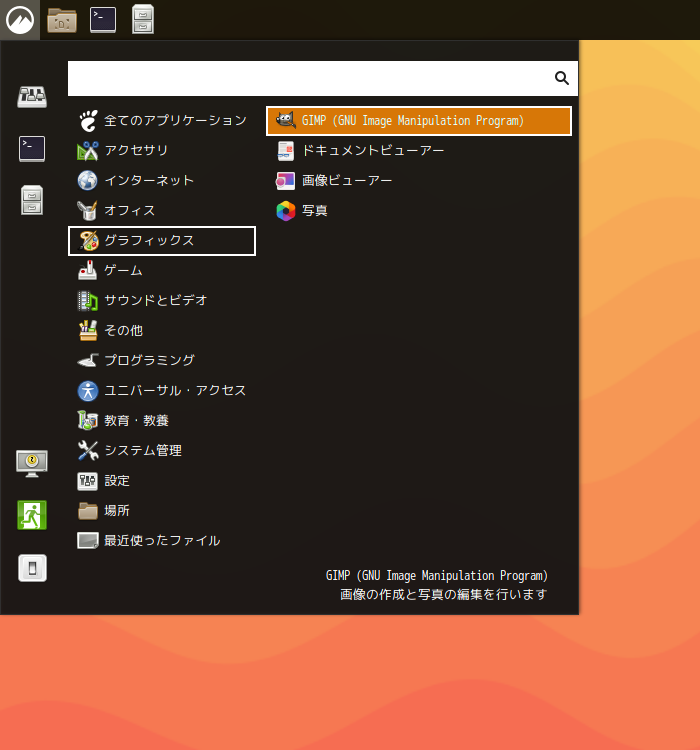Log out using green exit icon
Image resolution: width=700 pixels, height=750 pixels.
32,515
